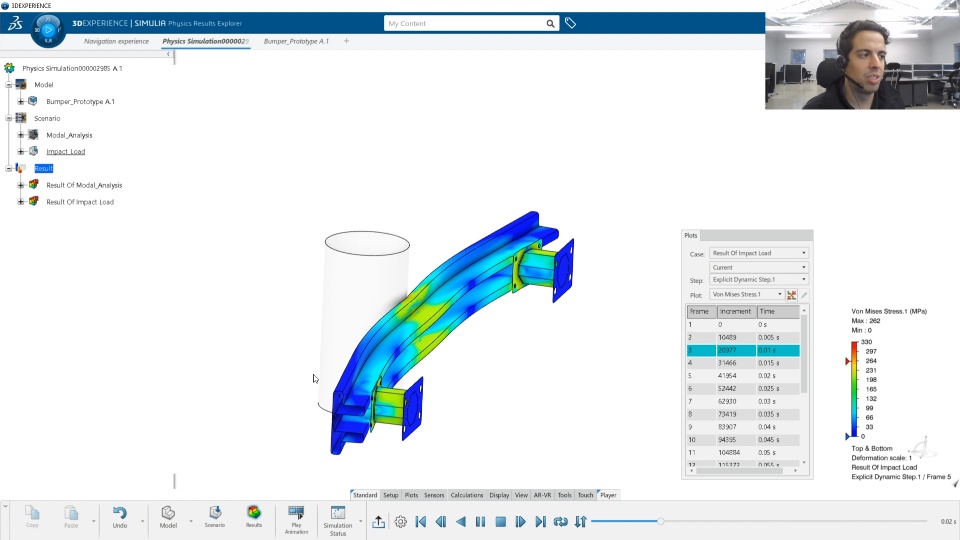Click the search magnifier icon
The image size is (960, 540).
(x=550, y=23)
